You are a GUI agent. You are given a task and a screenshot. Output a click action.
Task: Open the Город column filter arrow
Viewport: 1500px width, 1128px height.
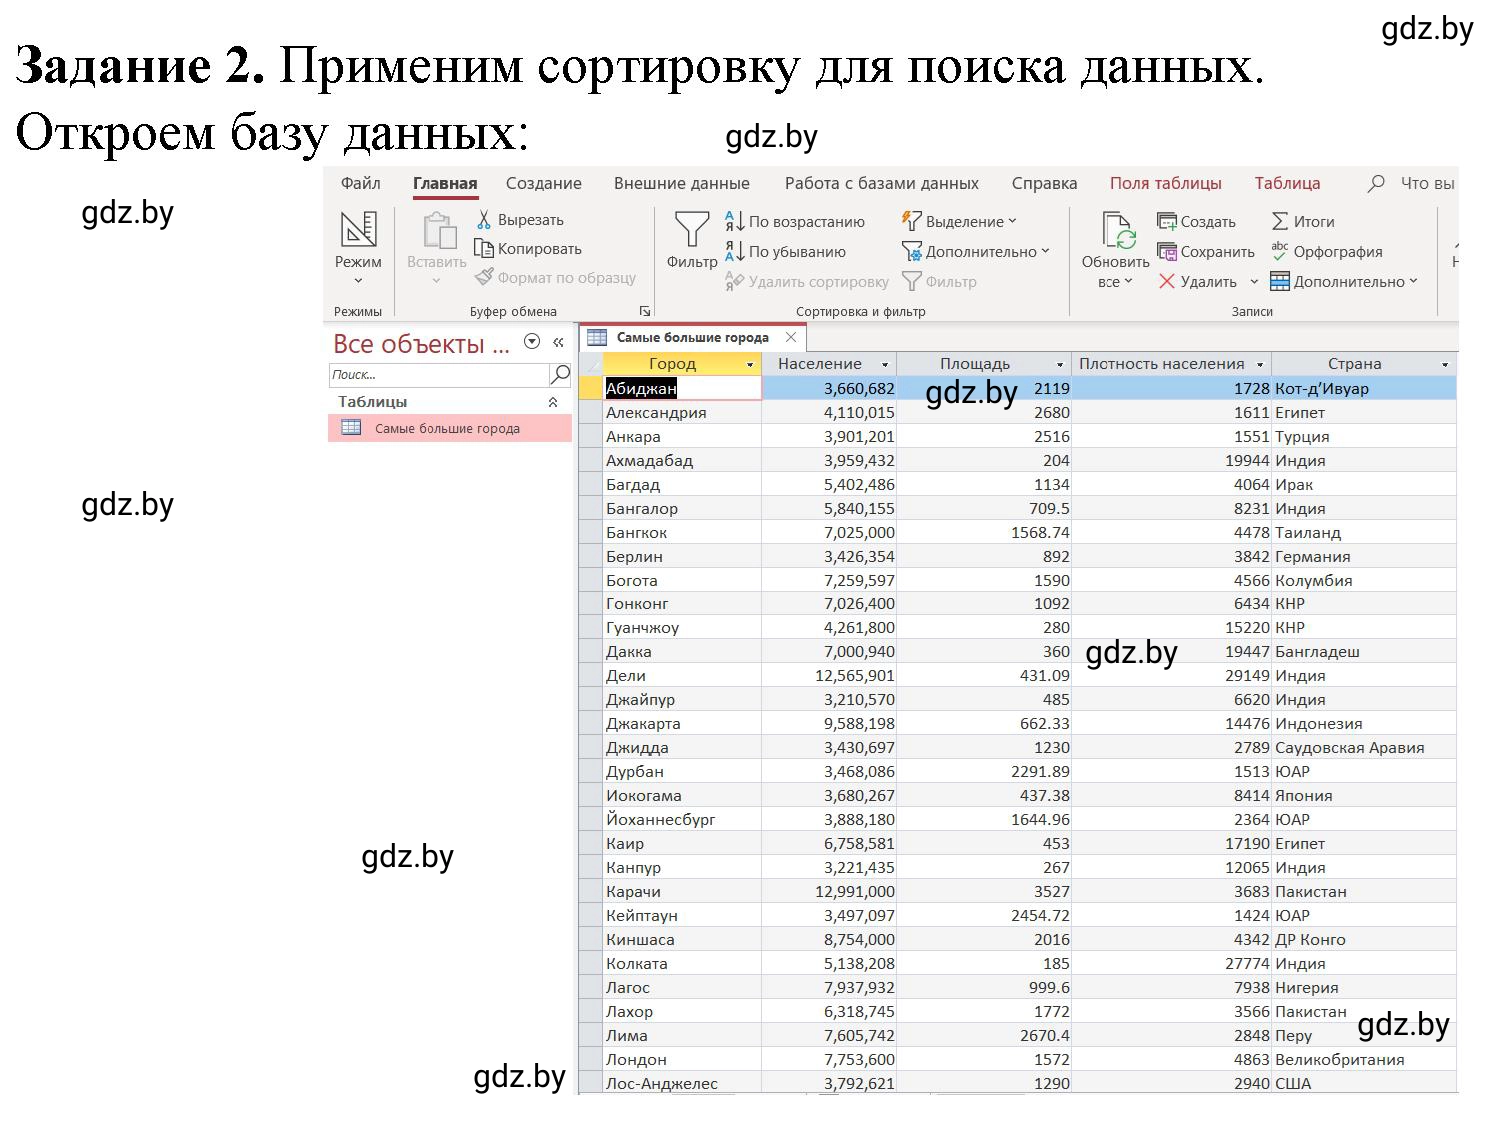tap(750, 365)
